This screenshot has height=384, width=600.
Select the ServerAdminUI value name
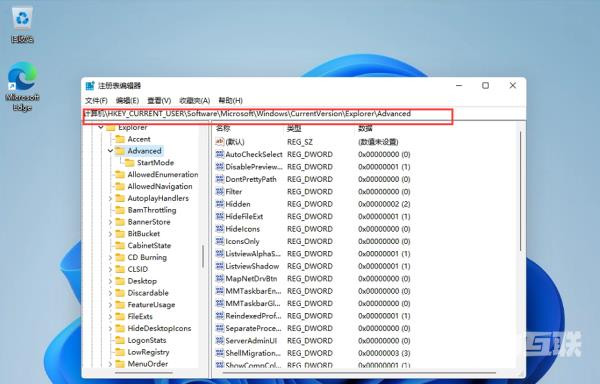[x=251, y=341]
